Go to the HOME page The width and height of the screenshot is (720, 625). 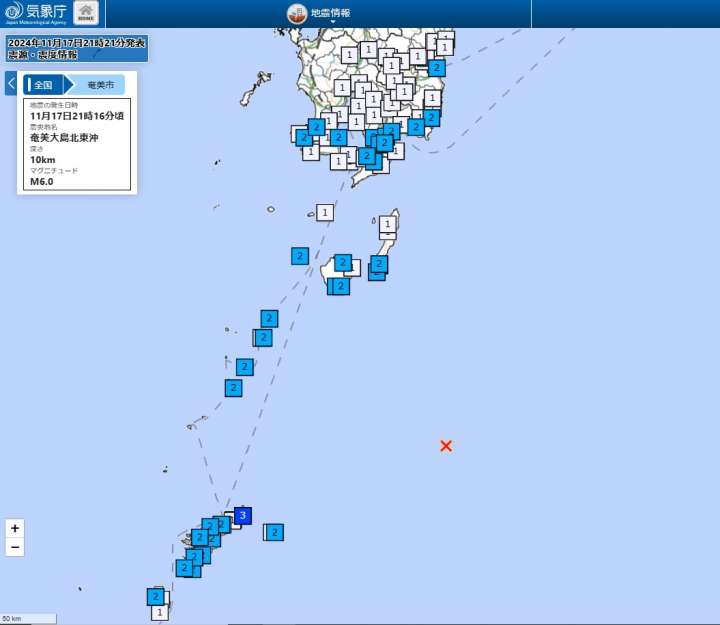(x=87, y=14)
